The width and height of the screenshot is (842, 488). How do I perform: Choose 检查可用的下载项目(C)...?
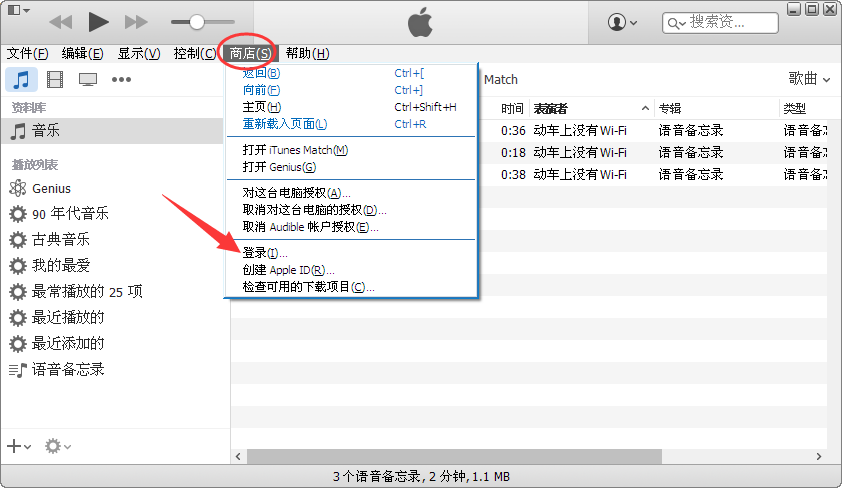click(352, 287)
